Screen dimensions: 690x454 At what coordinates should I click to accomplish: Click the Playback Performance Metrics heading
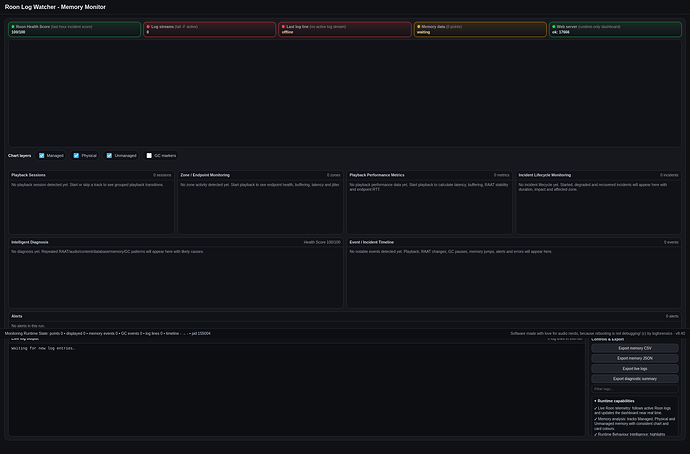tap(377, 175)
